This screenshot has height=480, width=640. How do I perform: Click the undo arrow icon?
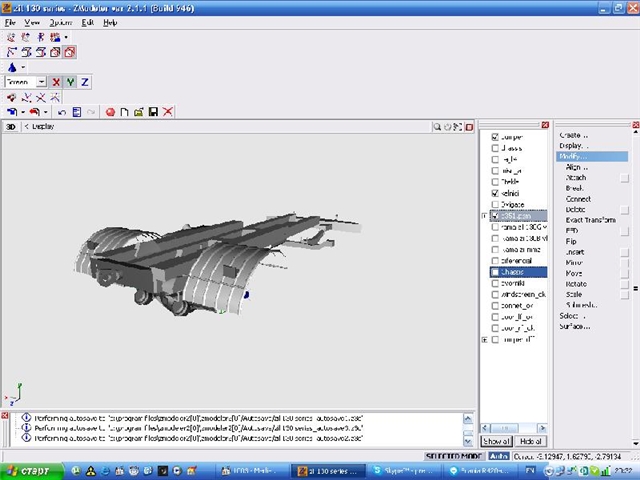tap(62, 112)
